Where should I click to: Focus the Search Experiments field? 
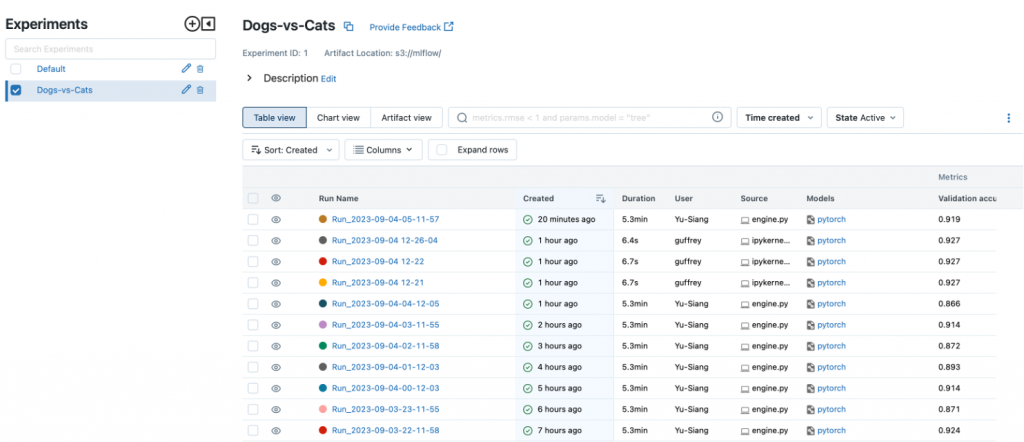pos(110,49)
